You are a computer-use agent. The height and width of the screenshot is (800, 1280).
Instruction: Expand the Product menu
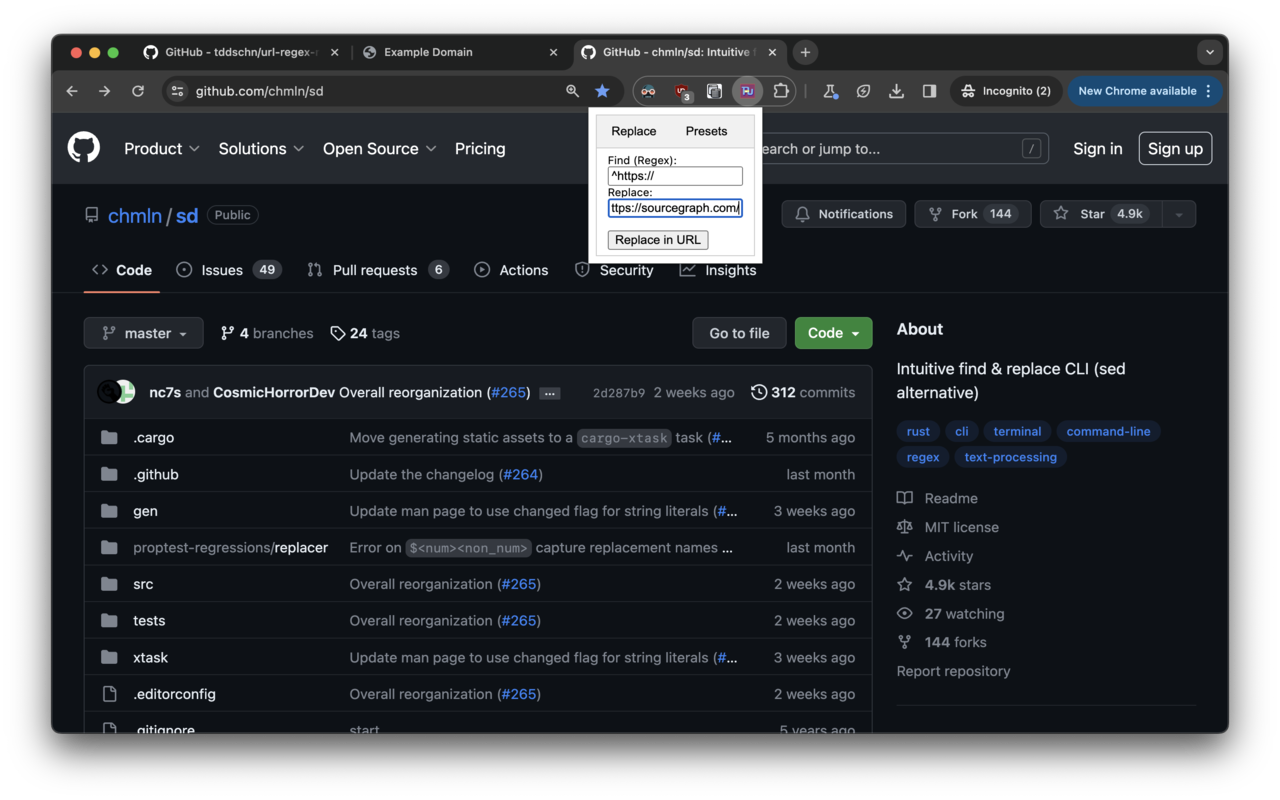pos(161,148)
